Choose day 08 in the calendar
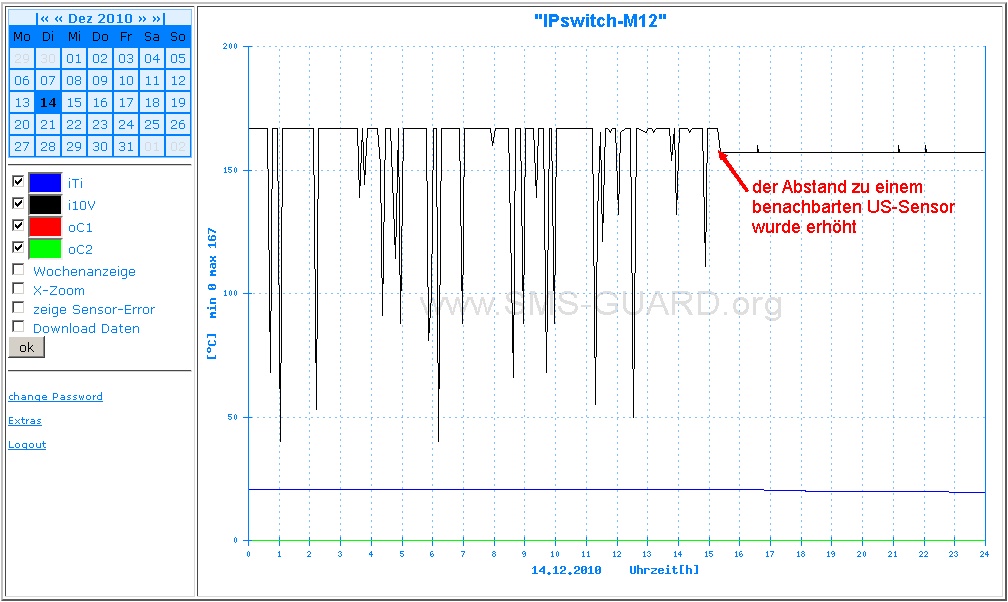The image size is (1008, 602). pos(74,80)
